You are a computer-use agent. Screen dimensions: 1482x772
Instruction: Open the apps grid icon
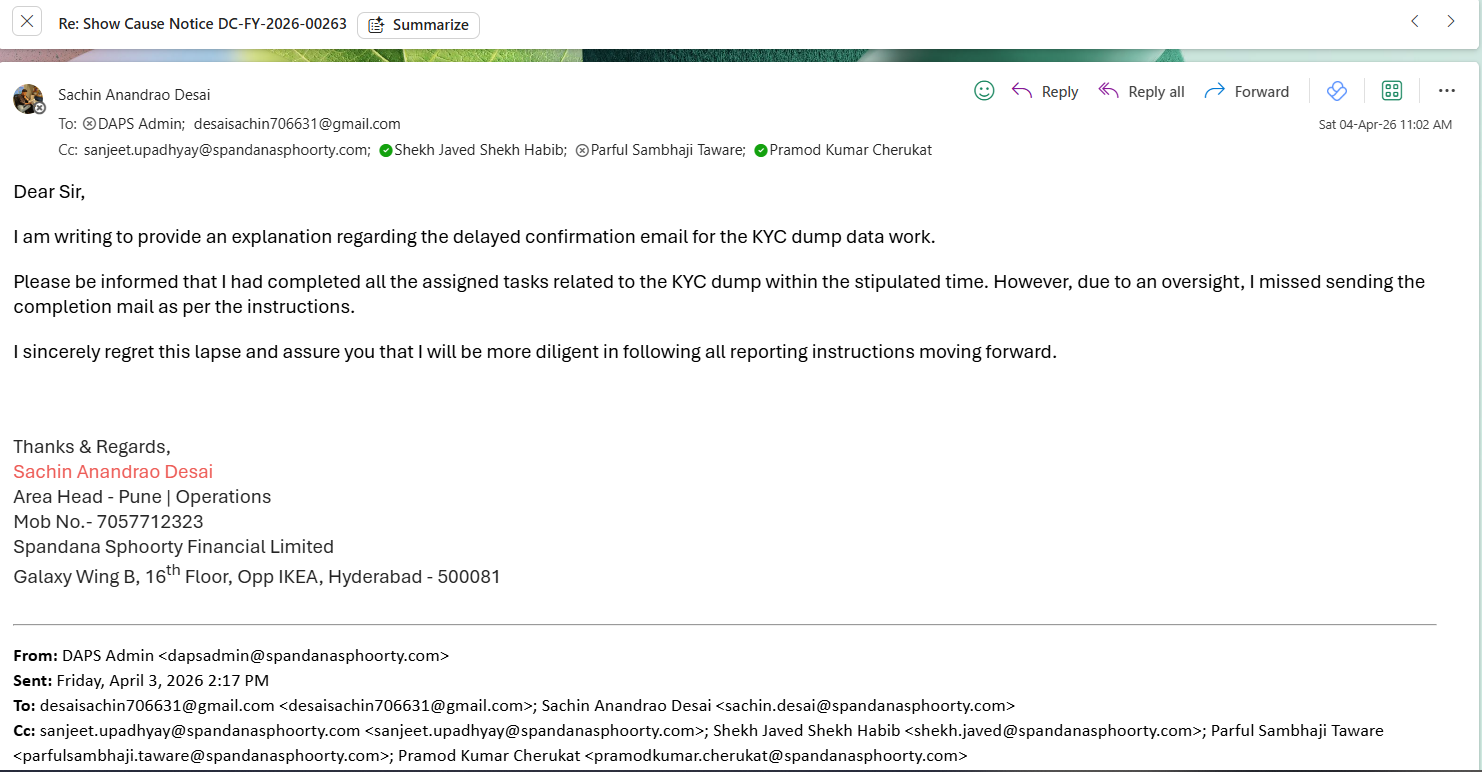1391,91
